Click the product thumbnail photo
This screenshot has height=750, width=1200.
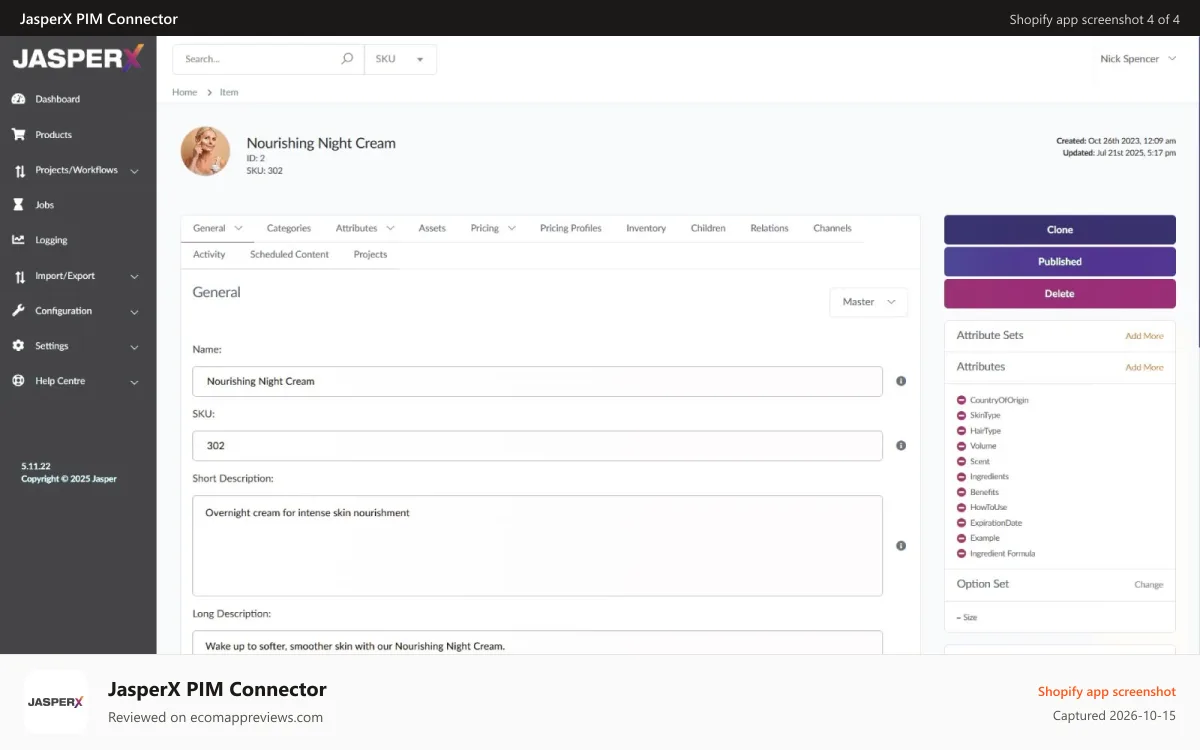coord(205,151)
